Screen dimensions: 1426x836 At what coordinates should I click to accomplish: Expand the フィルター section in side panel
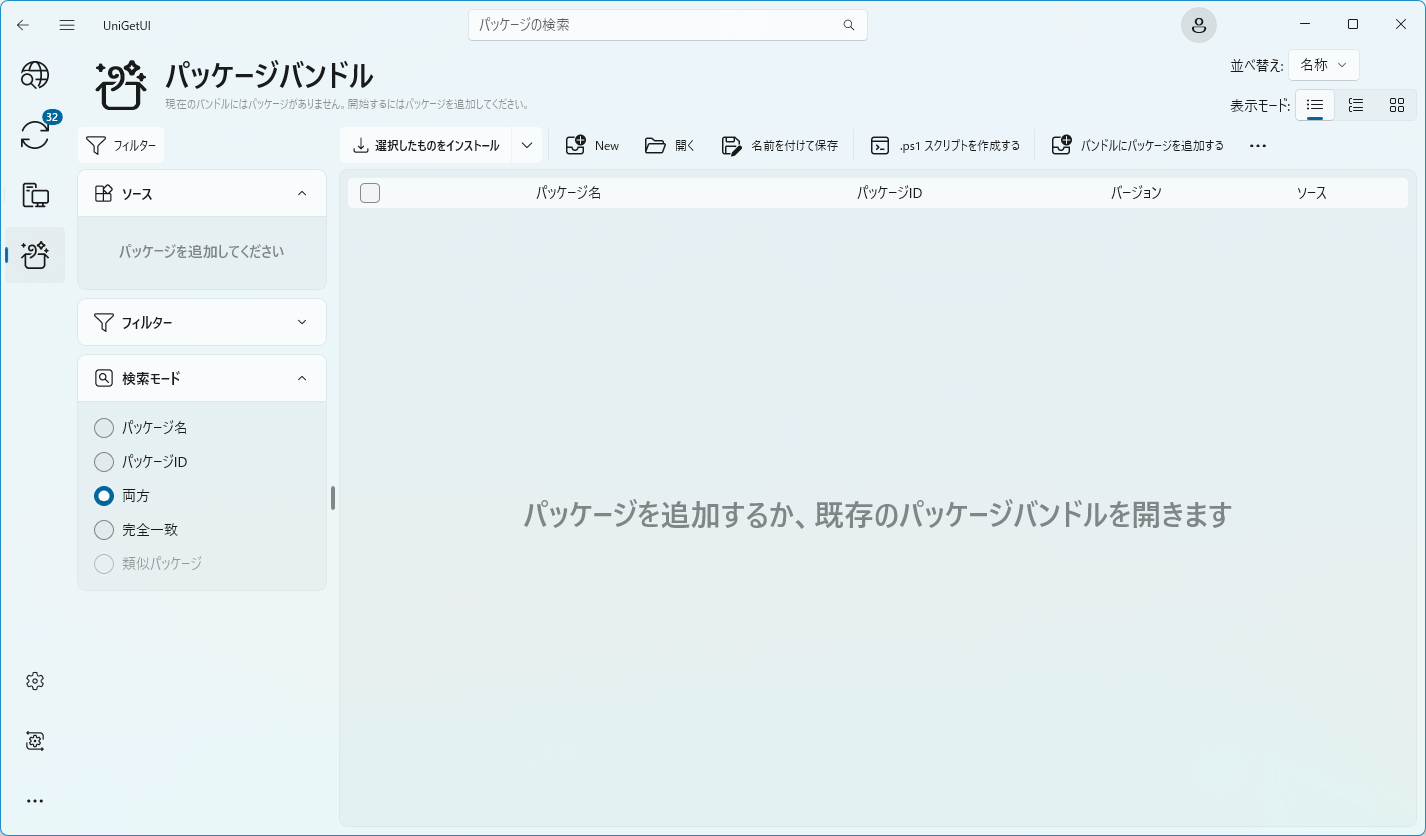(202, 322)
